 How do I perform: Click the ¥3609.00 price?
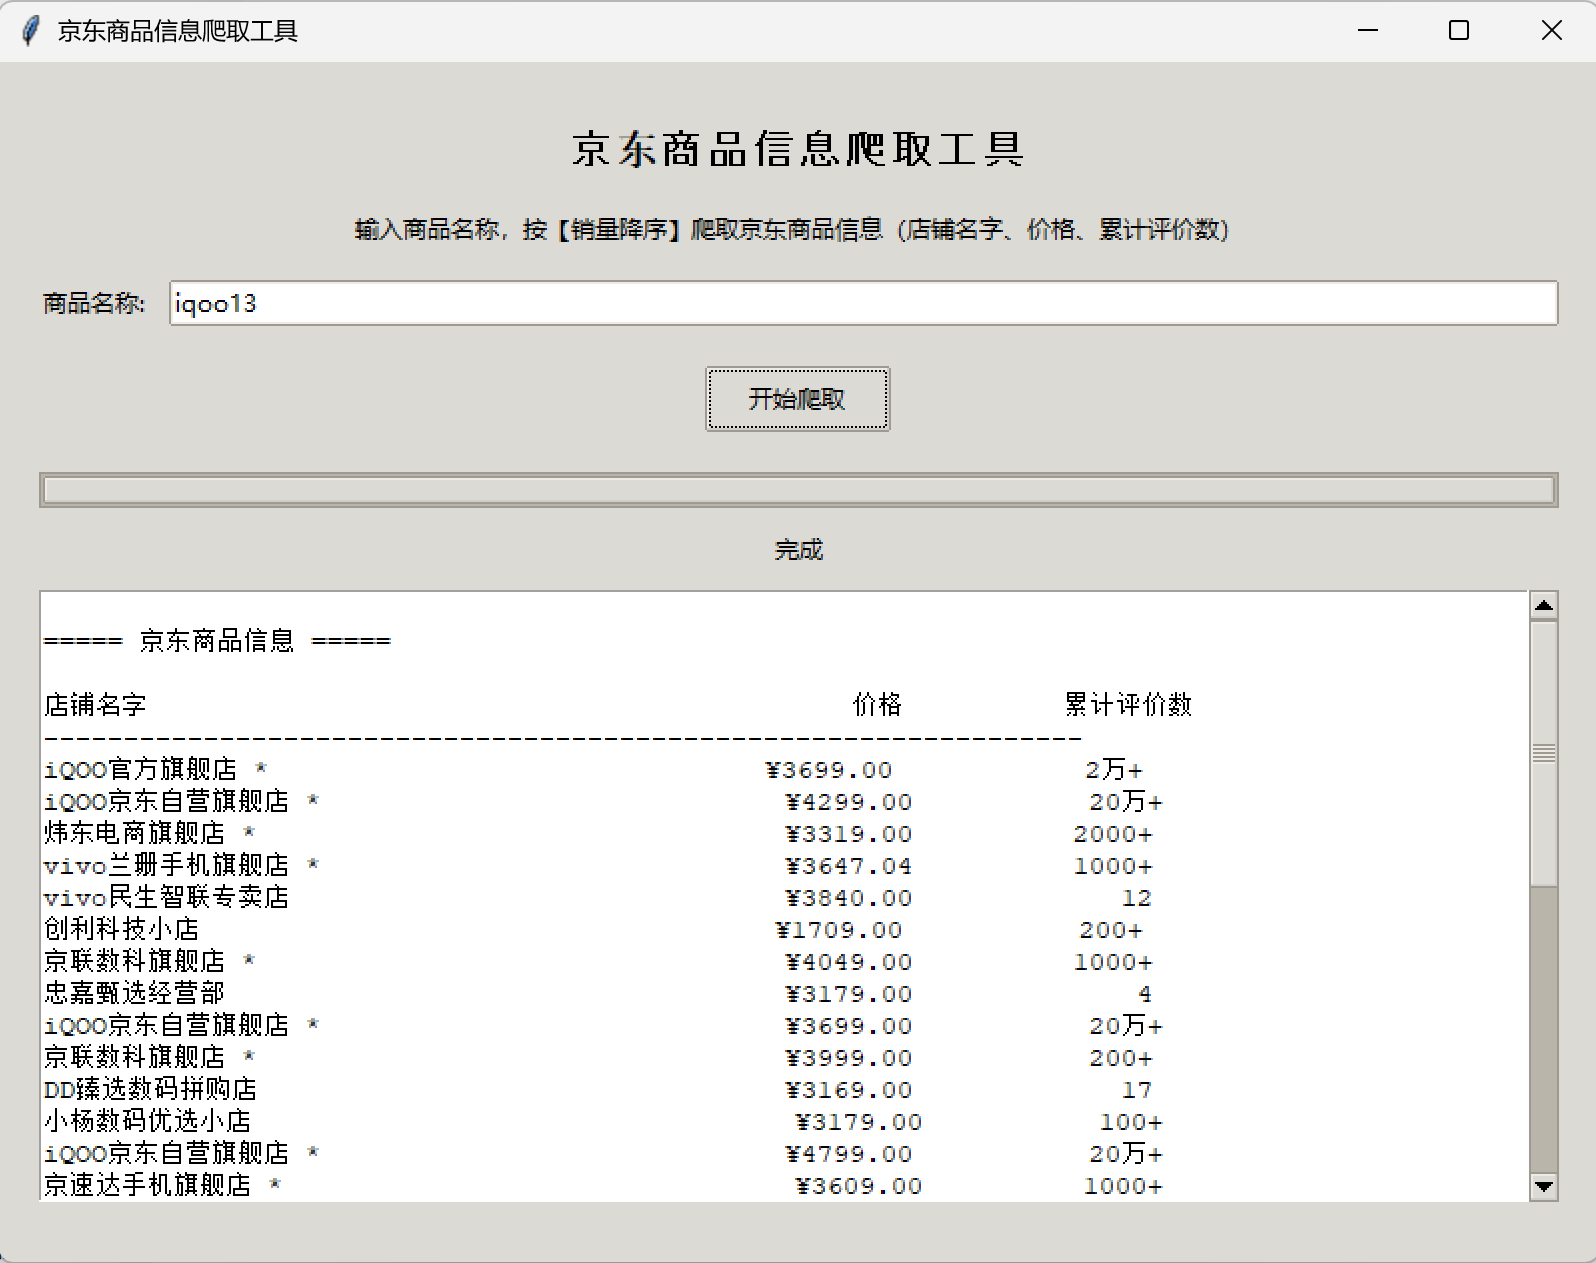[x=859, y=1186]
